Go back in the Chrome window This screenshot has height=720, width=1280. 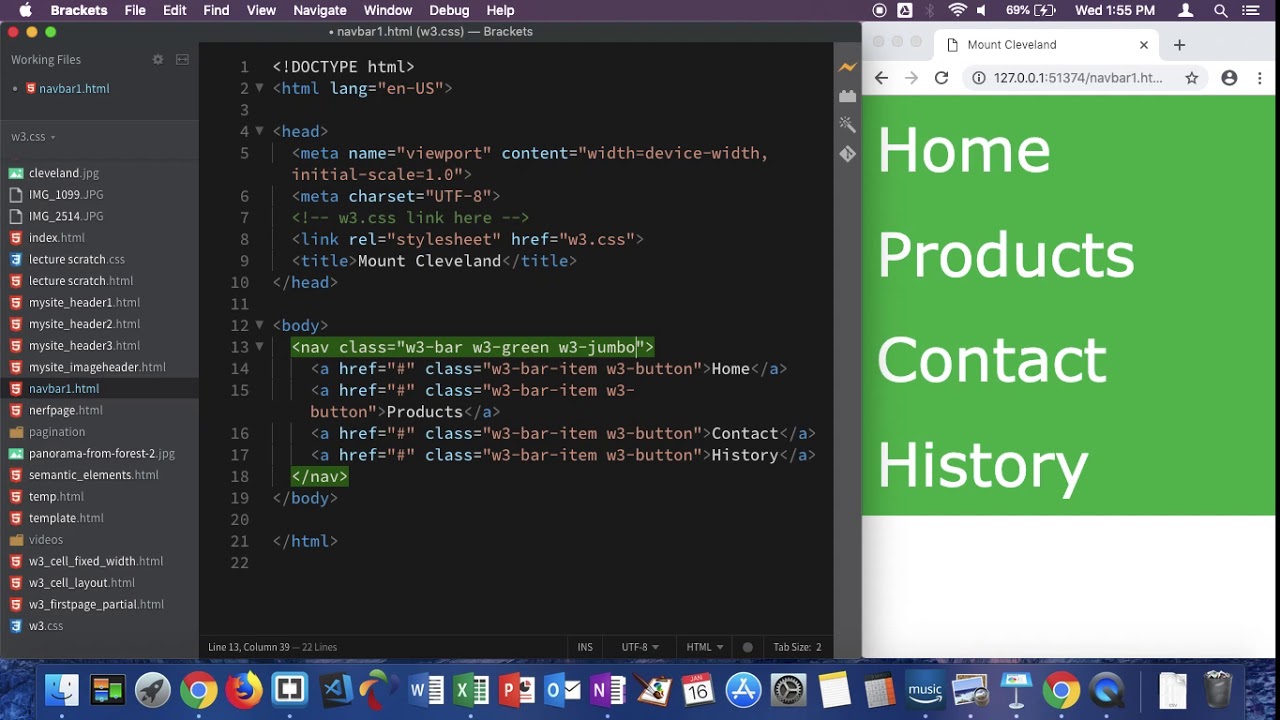(881, 78)
